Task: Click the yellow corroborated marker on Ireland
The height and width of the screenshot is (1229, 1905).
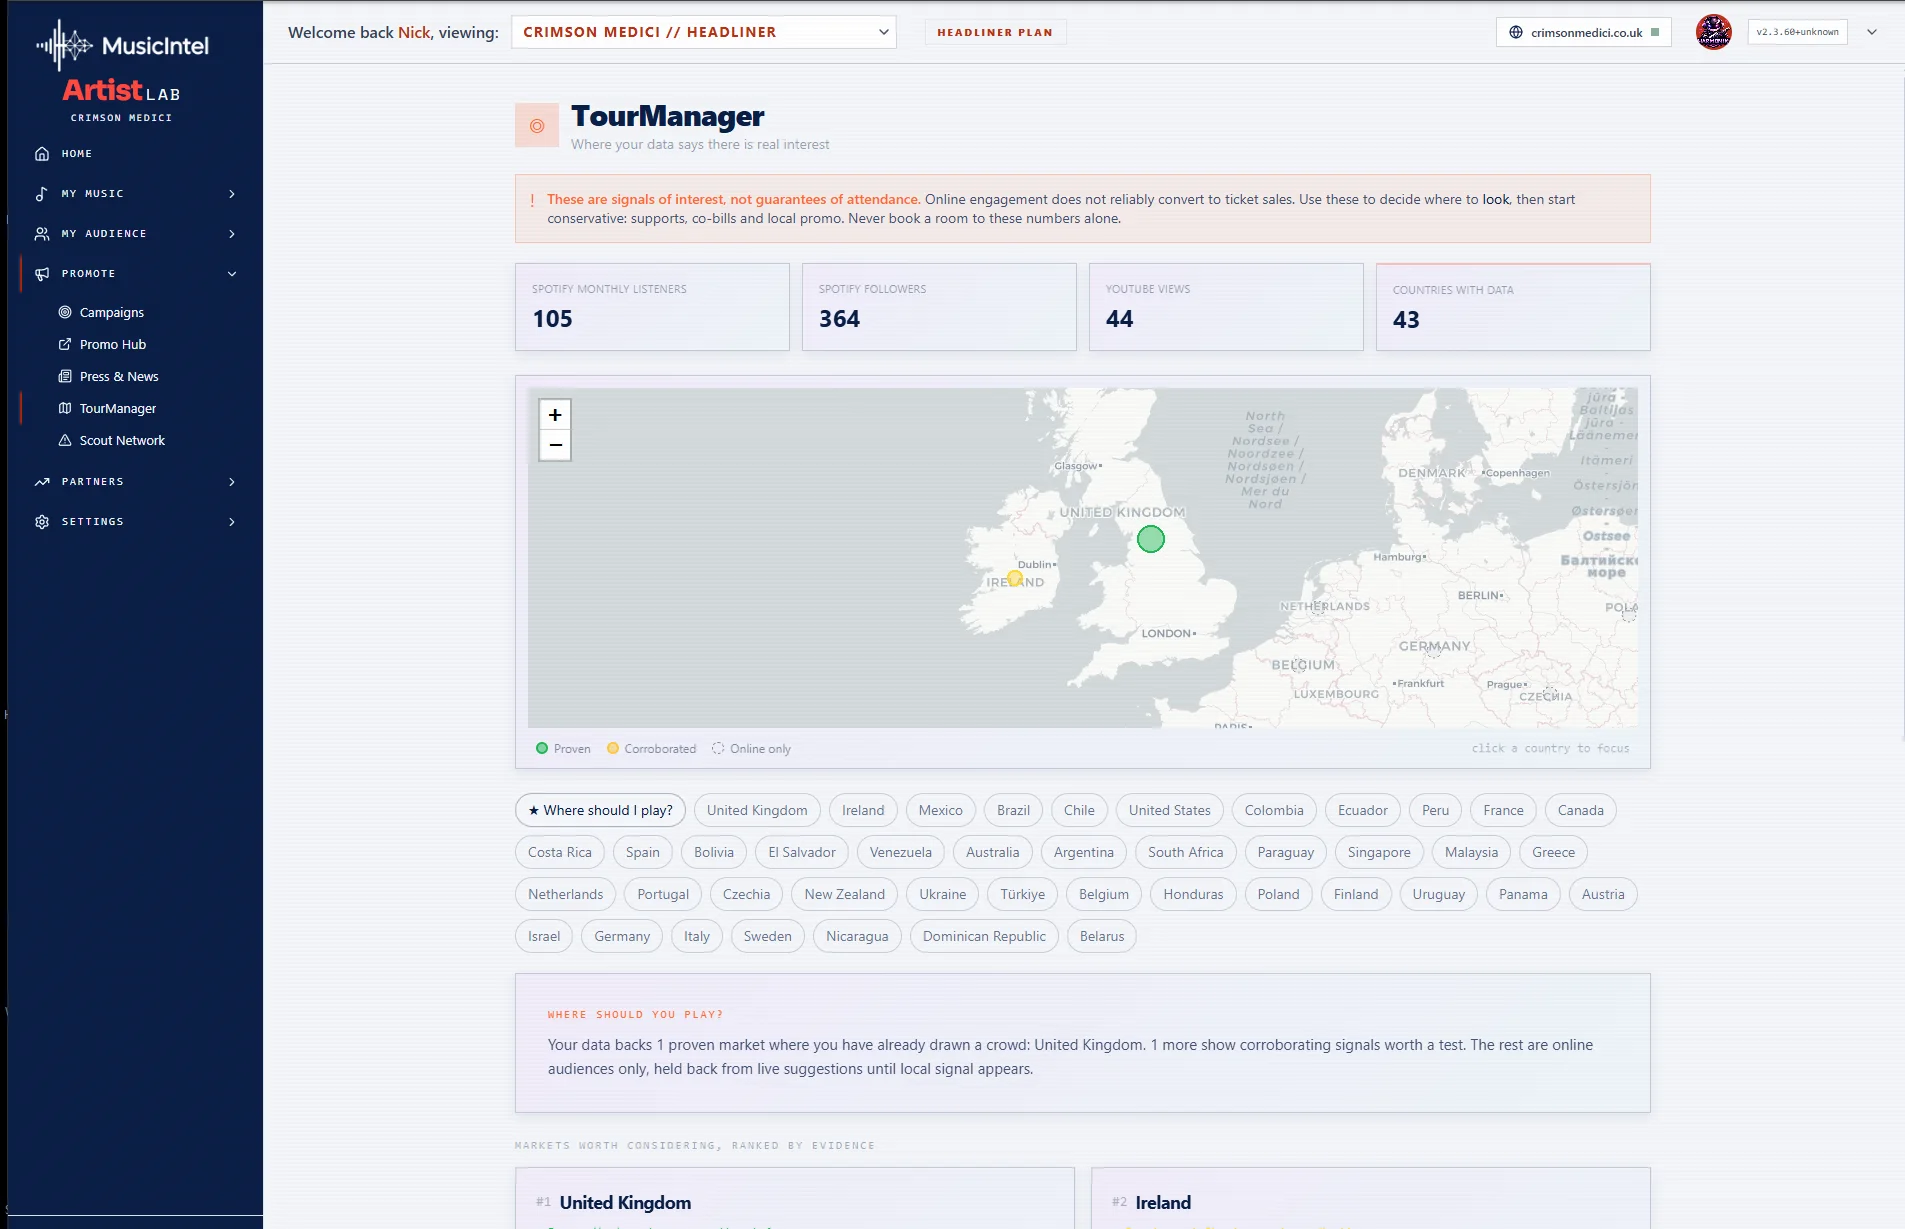Action: (x=1015, y=578)
